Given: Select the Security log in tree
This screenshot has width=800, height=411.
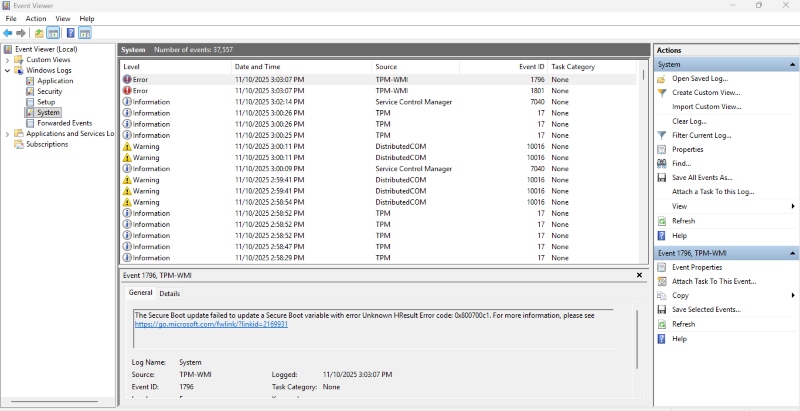Looking at the screenshot, I should tap(49, 91).
